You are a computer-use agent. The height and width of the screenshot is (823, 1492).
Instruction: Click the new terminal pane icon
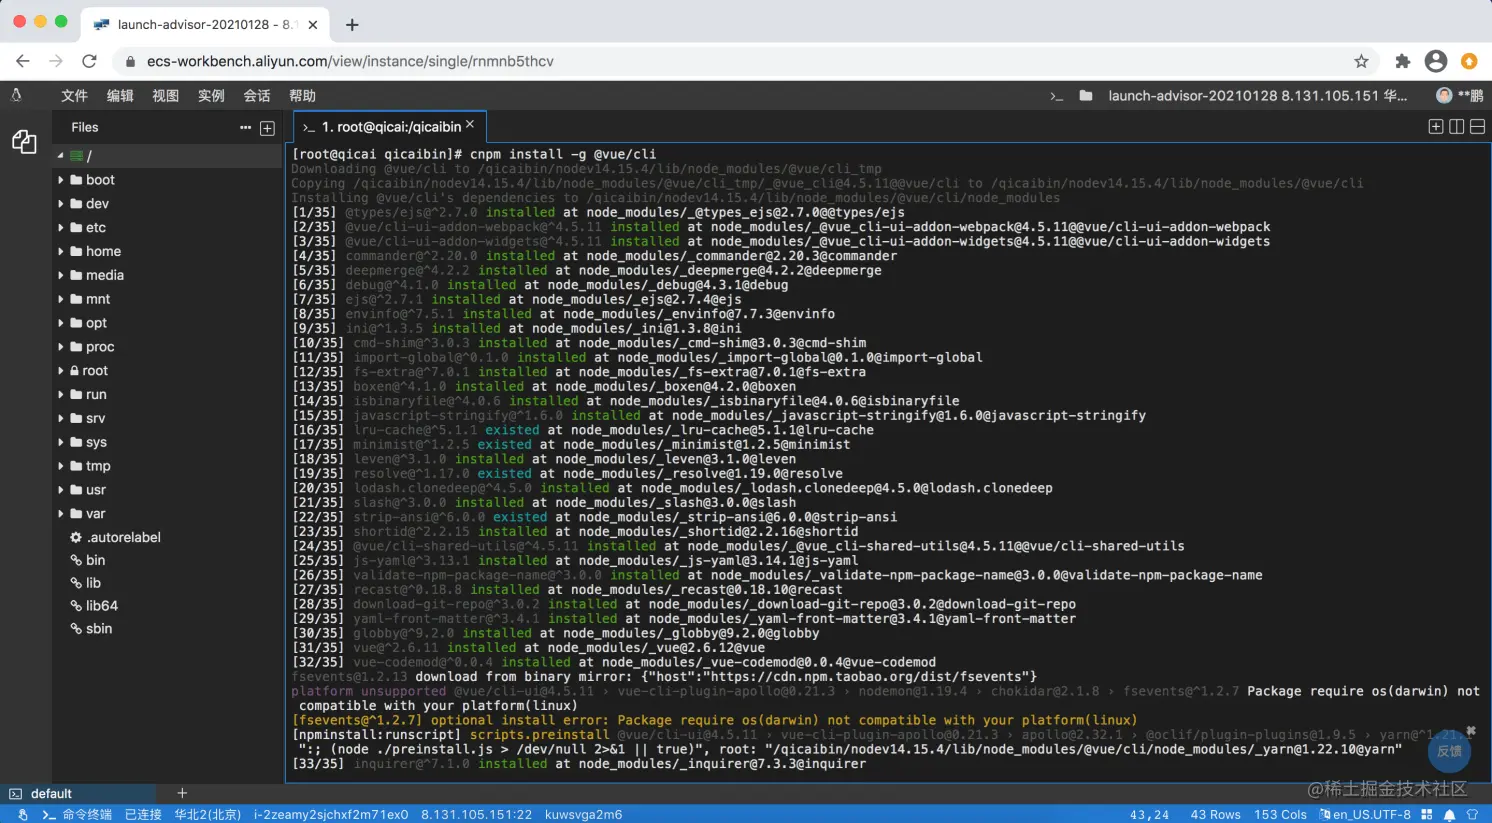[1436, 126]
